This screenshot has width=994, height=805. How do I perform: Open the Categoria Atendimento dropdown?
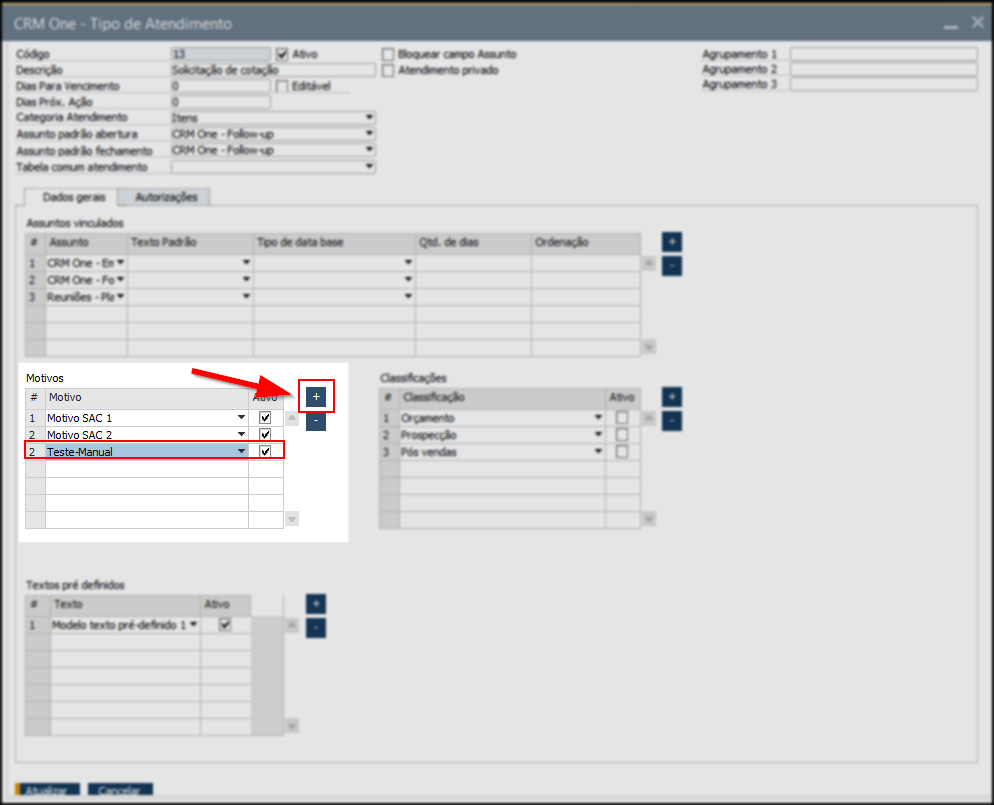(x=369, y=118)
